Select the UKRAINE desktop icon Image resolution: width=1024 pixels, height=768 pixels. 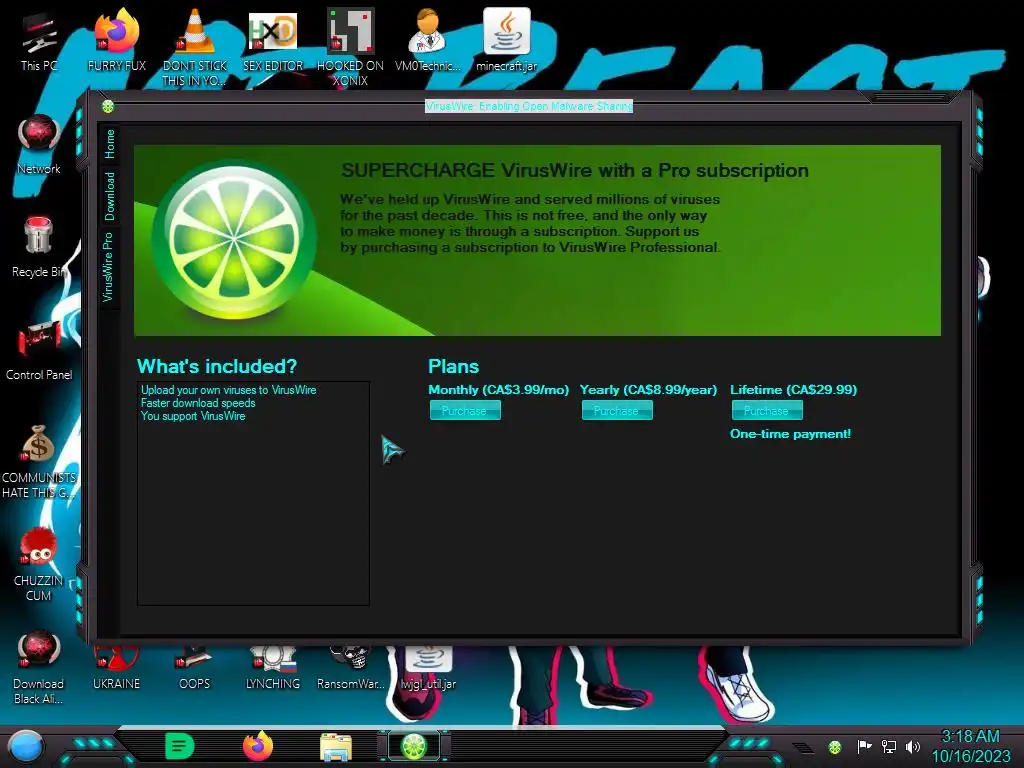click(x=116, y=669)
